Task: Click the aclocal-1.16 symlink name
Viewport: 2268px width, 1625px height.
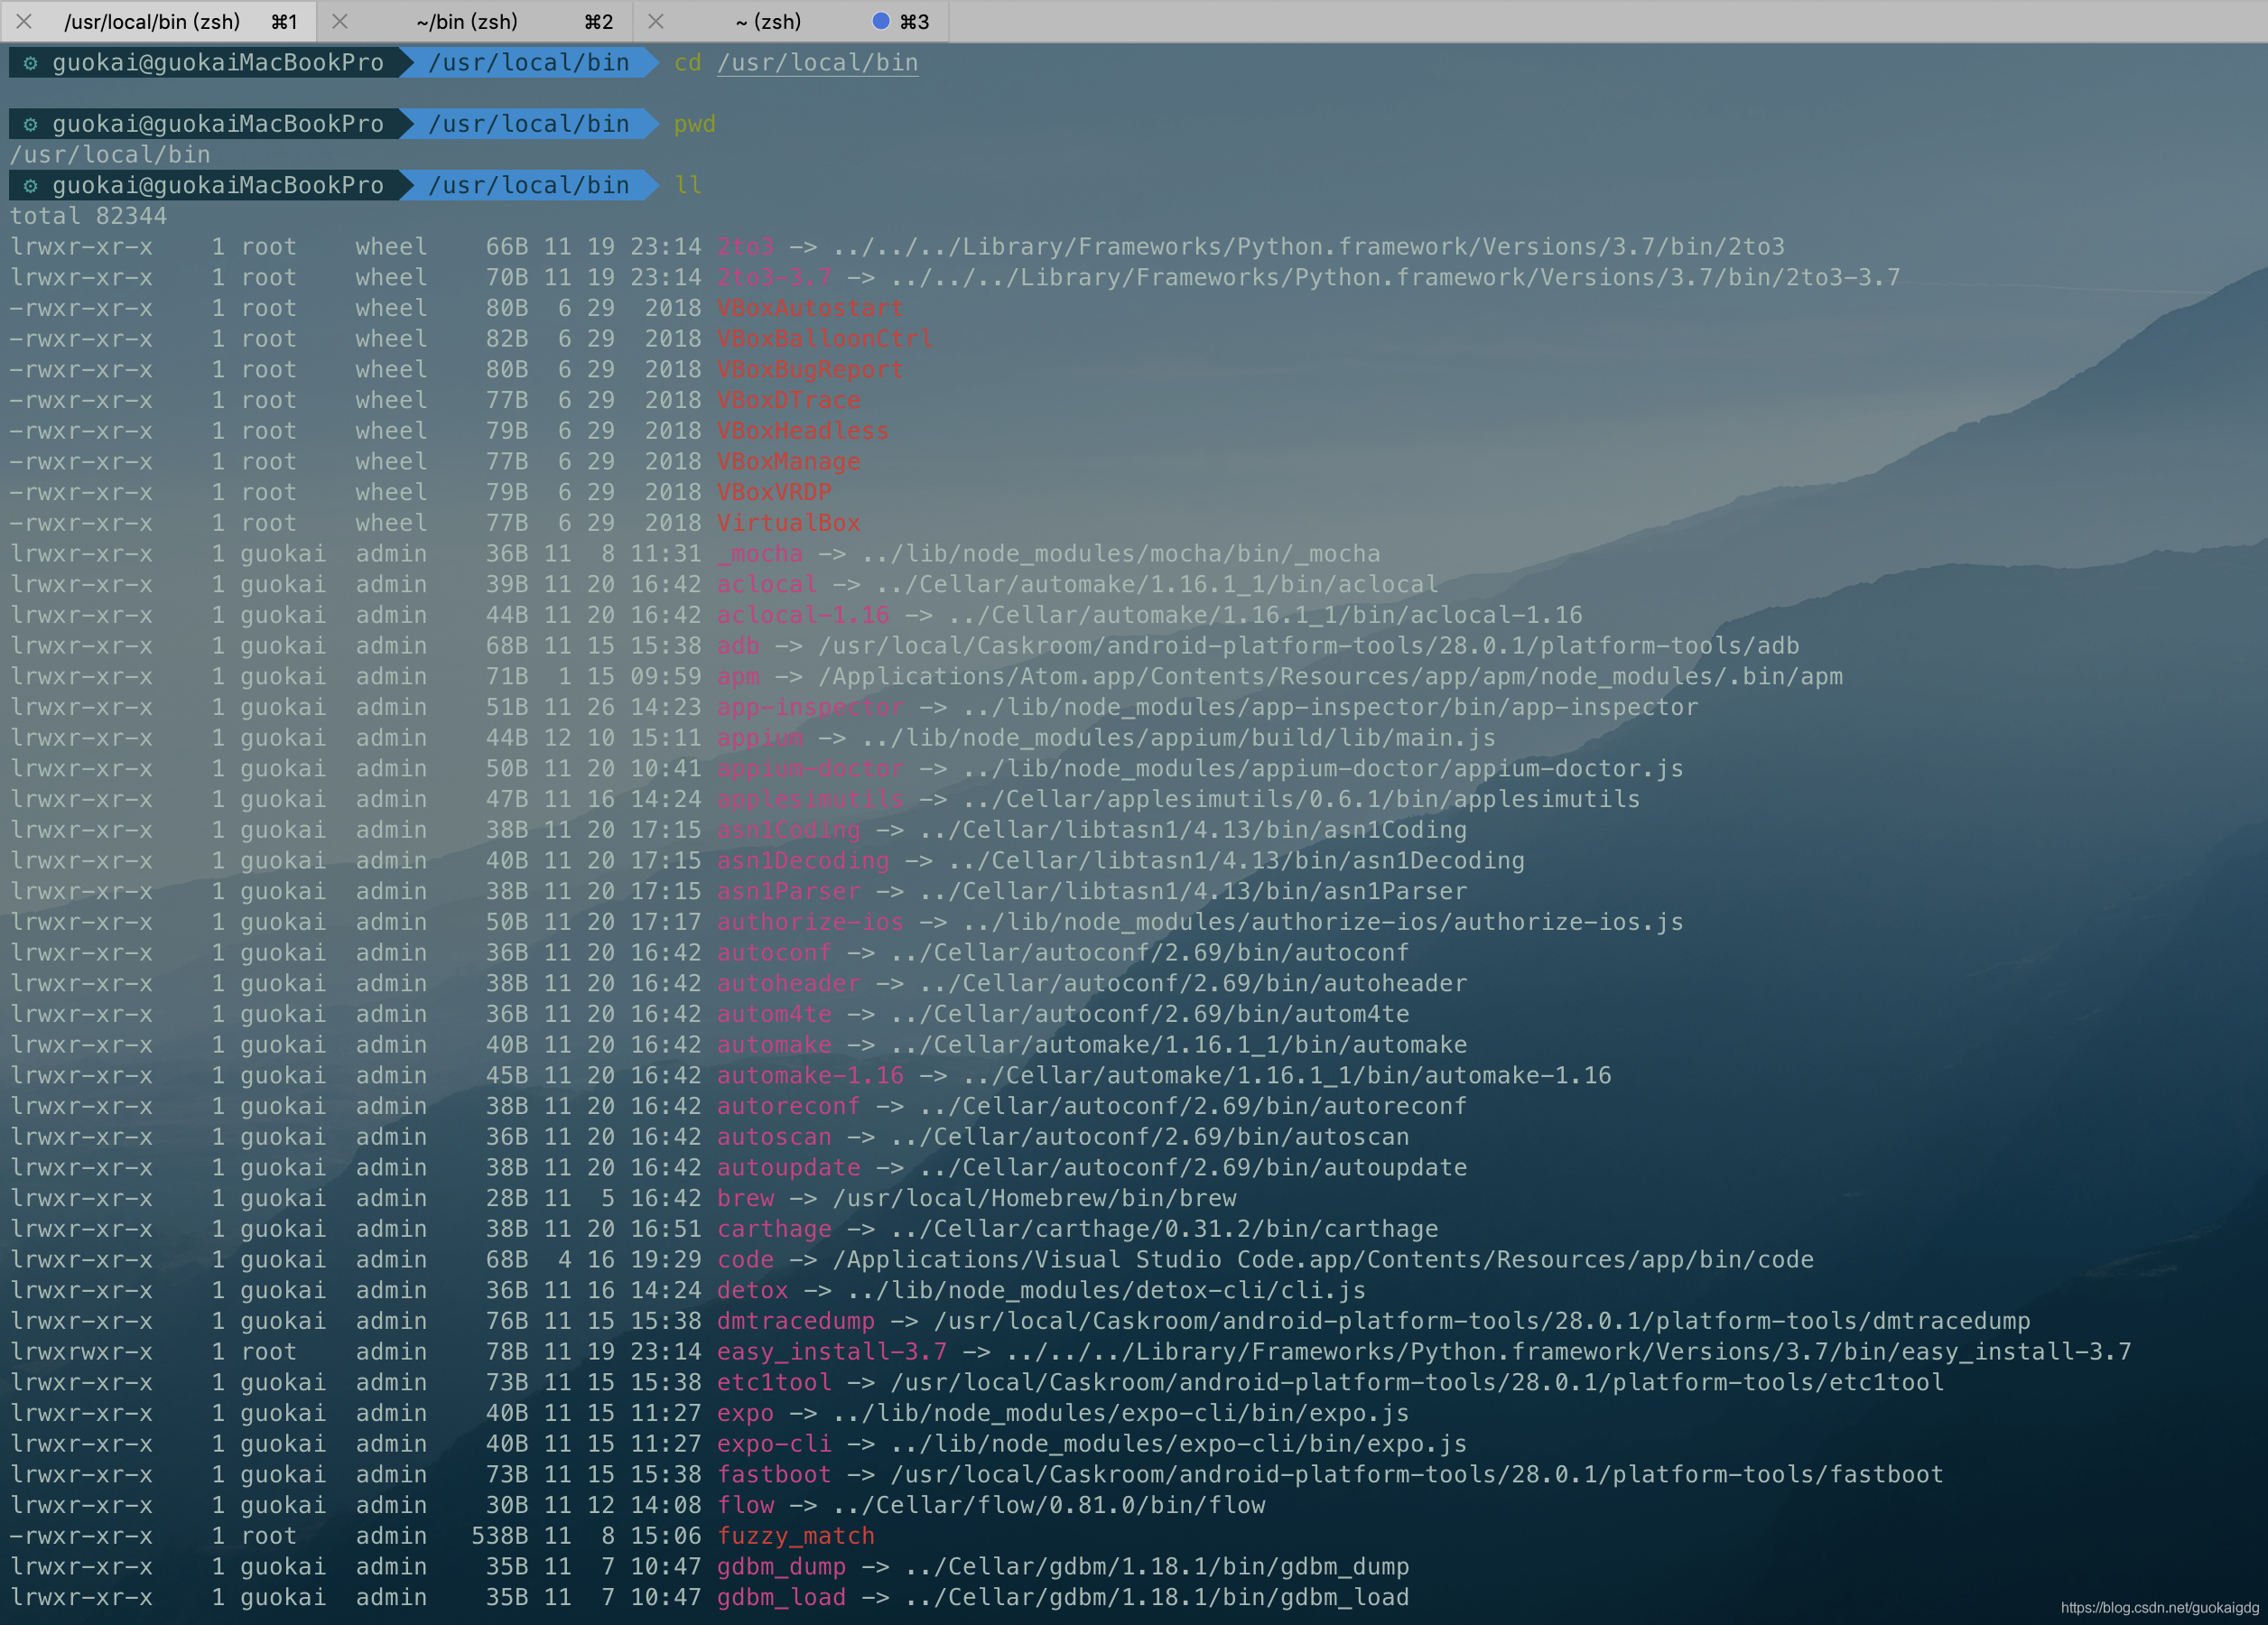Action: click(x=803, y=615)
